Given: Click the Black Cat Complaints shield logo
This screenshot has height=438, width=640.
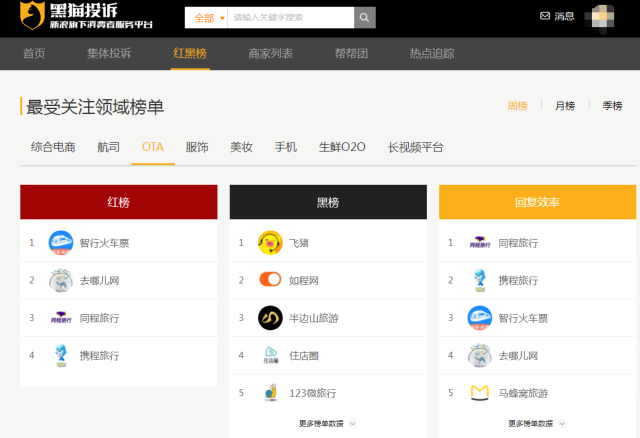Looking at the screenshot, I should click(32, 16).
